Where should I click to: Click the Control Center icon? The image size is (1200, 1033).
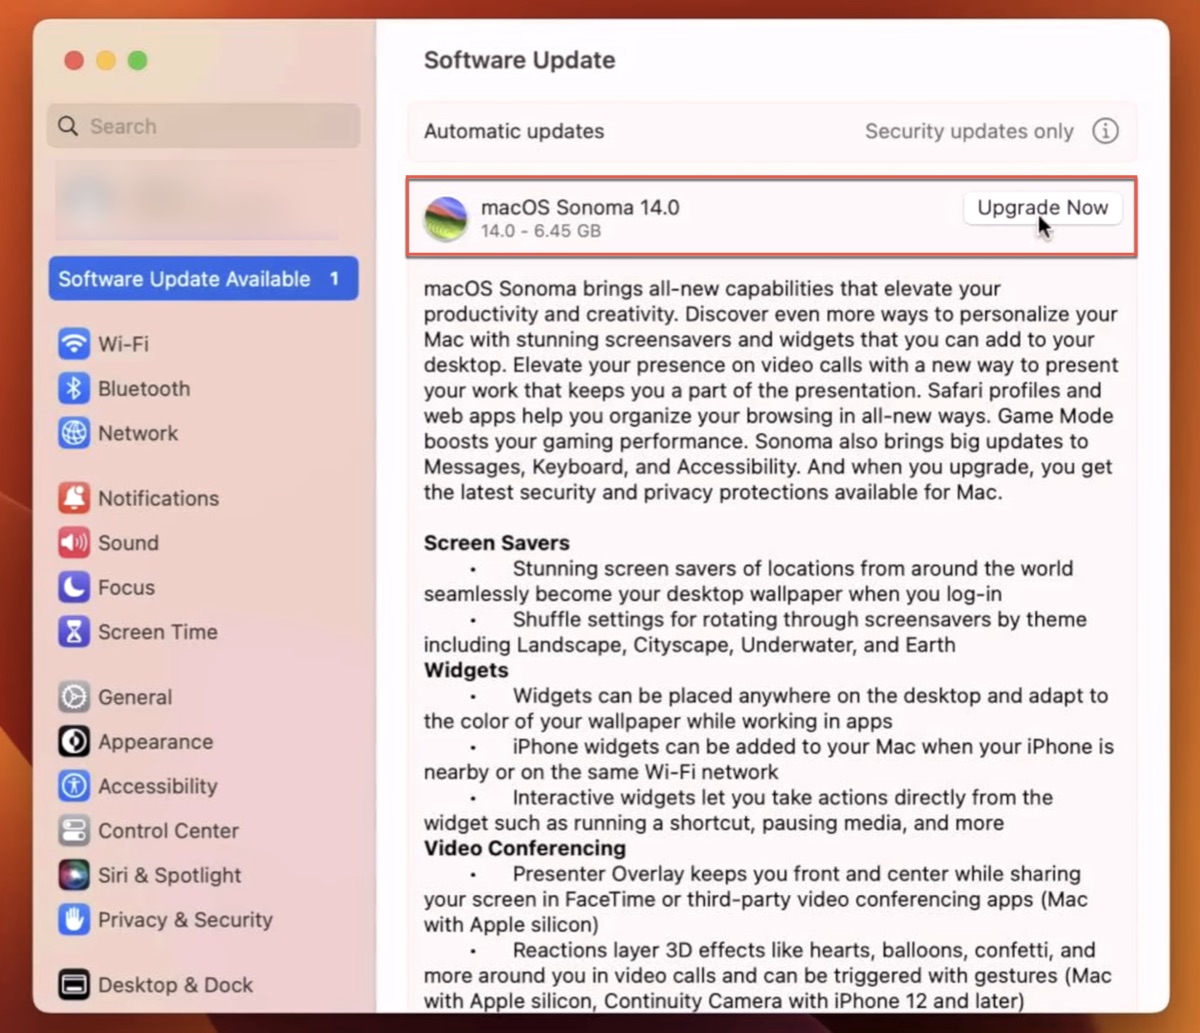tap(74, 831)
